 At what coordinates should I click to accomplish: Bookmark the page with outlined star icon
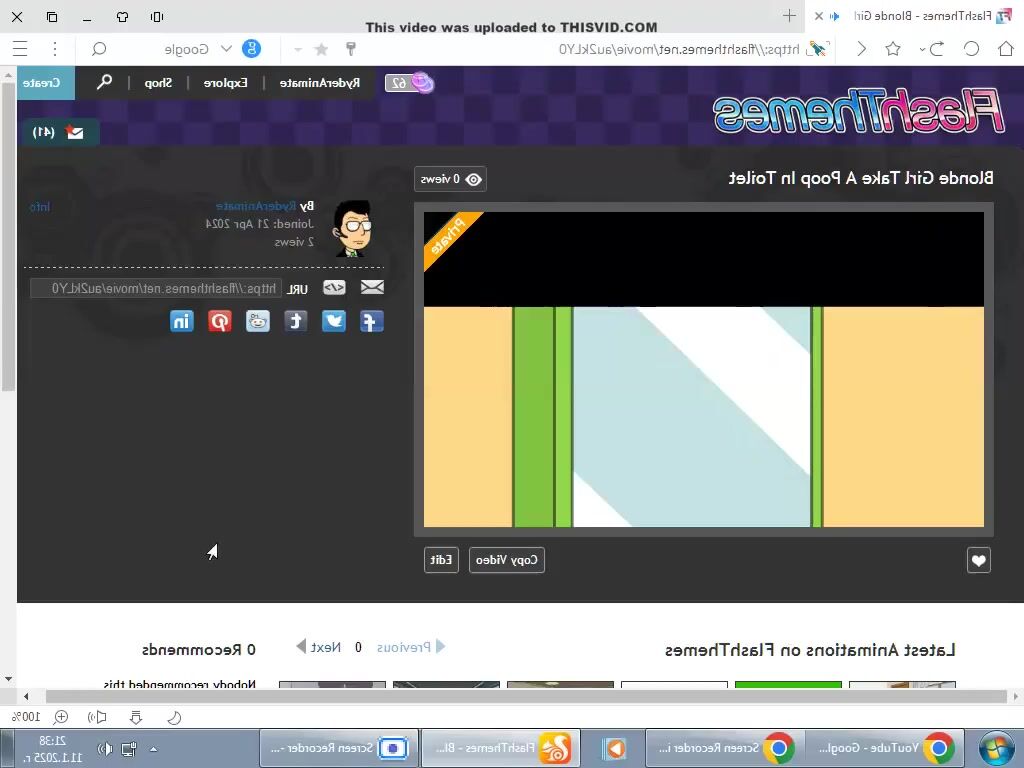[893, 49]
